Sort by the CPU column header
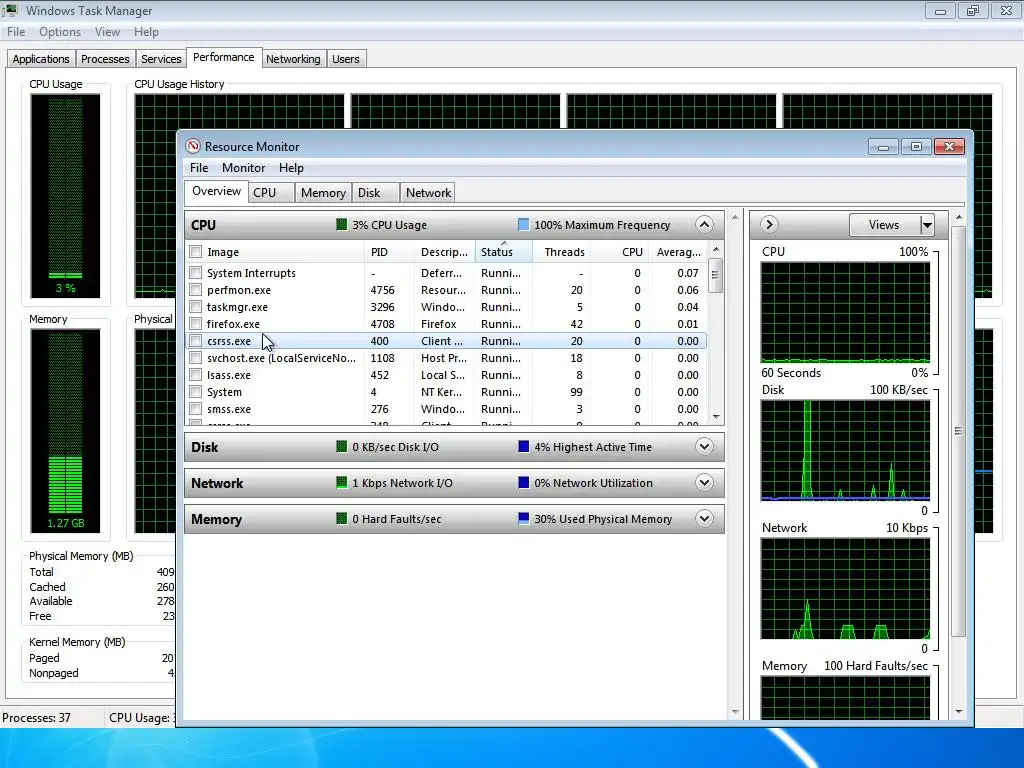This screenshot has height=768, width=1024. (x=620, y=252)
